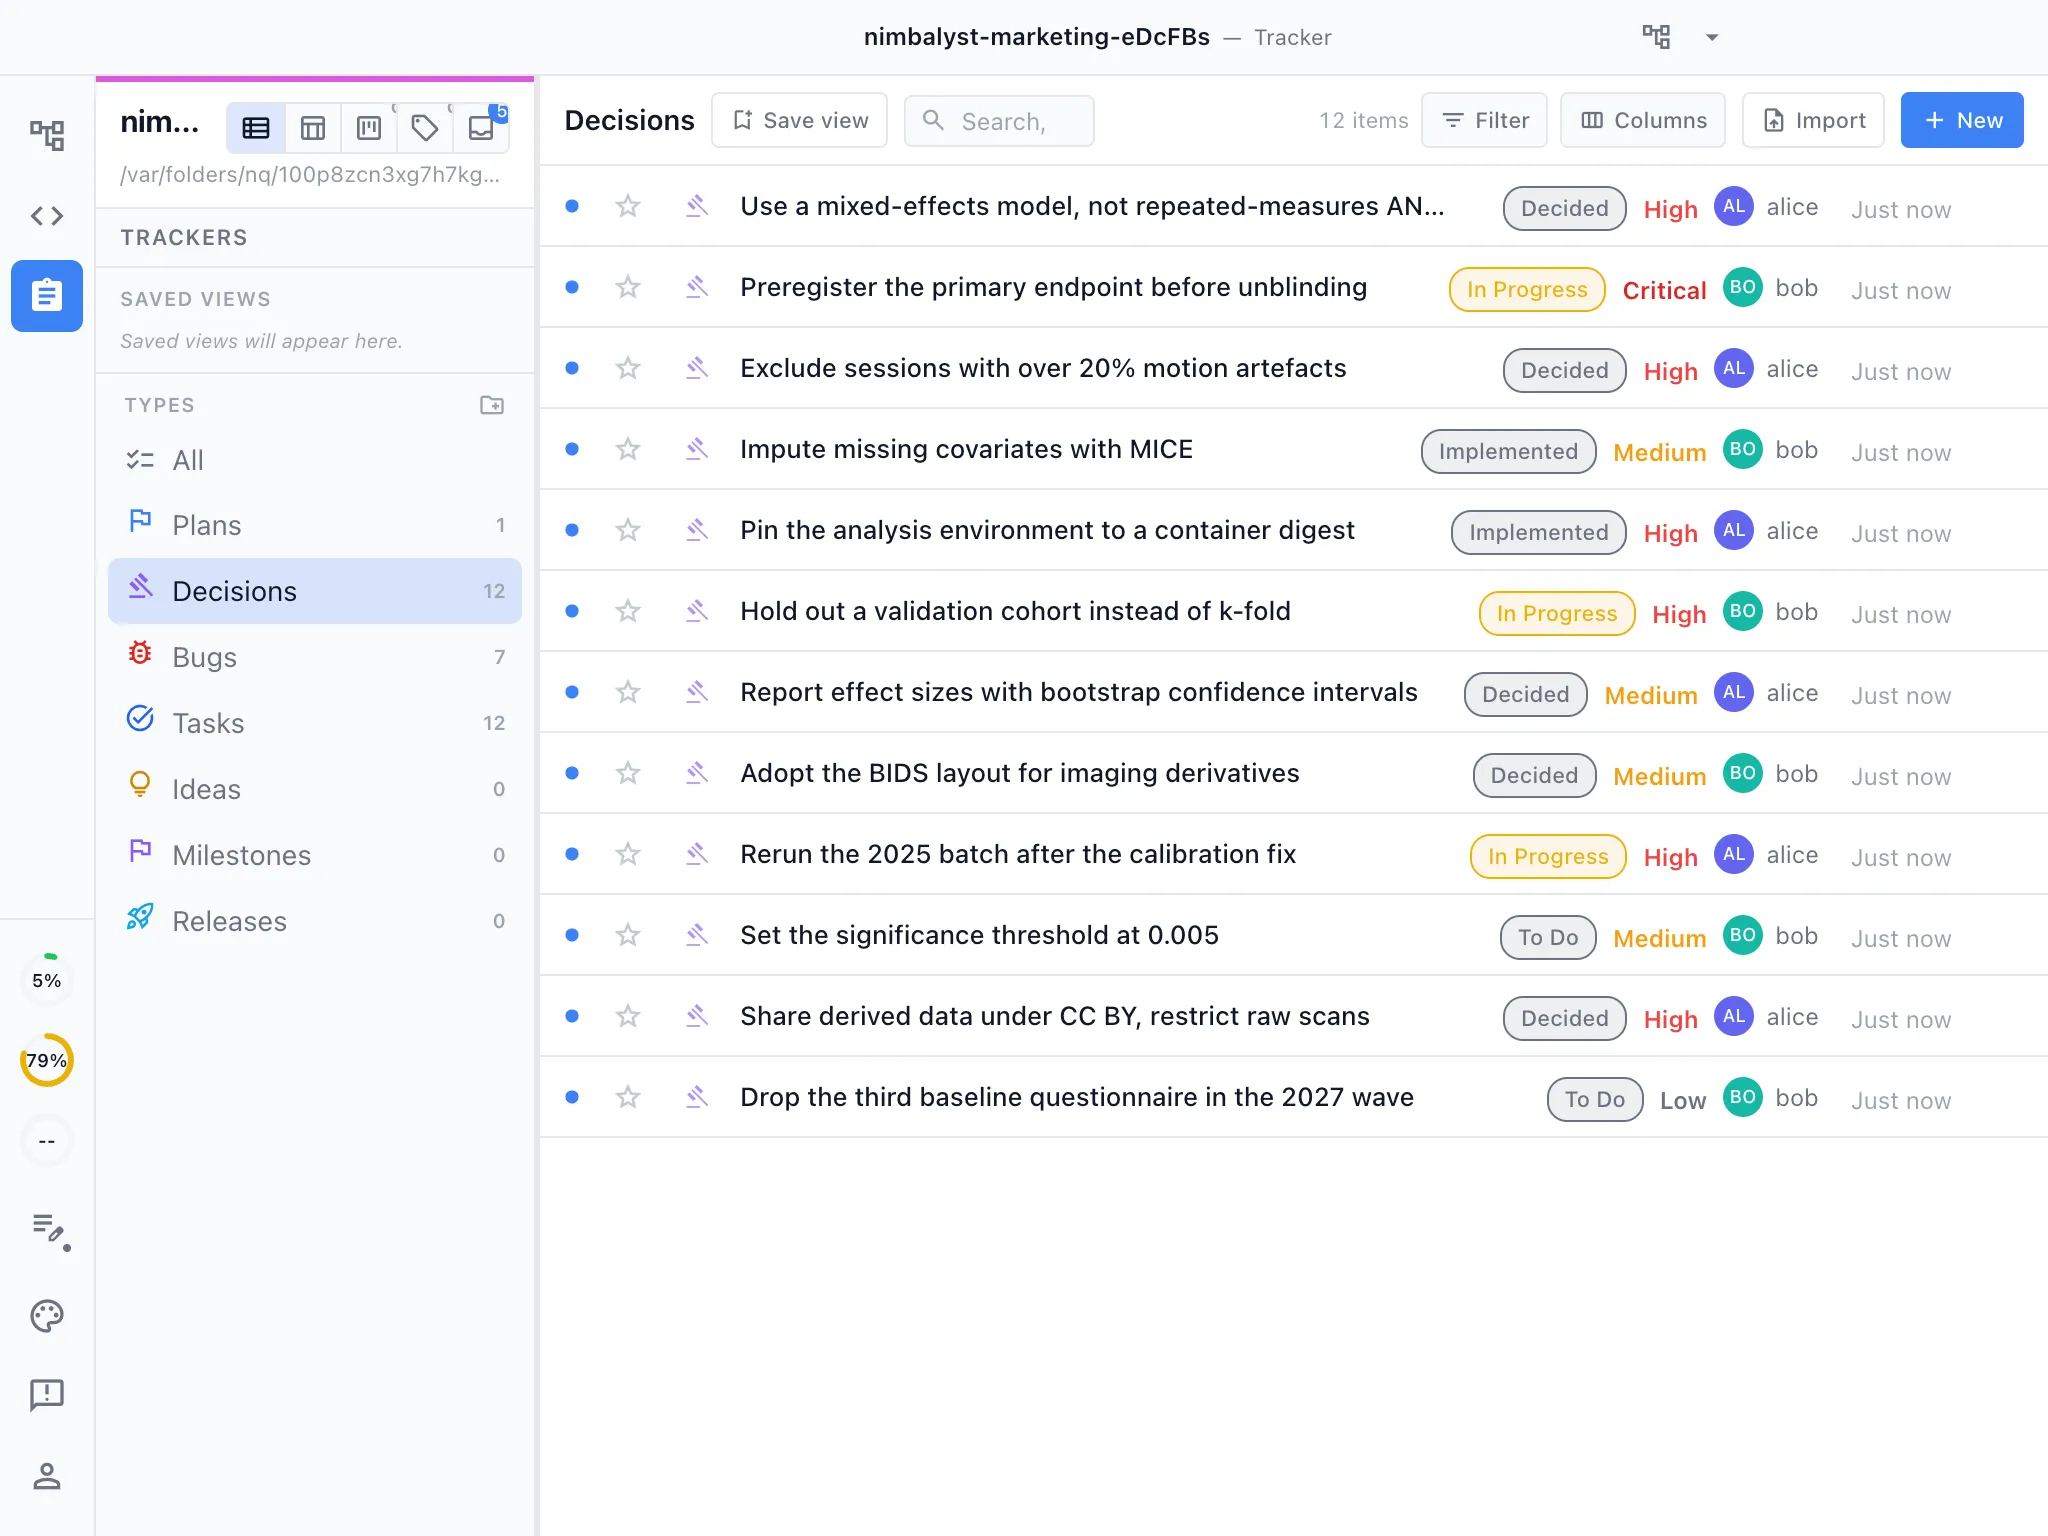Click bob avatar on Adopt BIDS row
Screen dimensions: 2048x1536
click(1743, 773)
